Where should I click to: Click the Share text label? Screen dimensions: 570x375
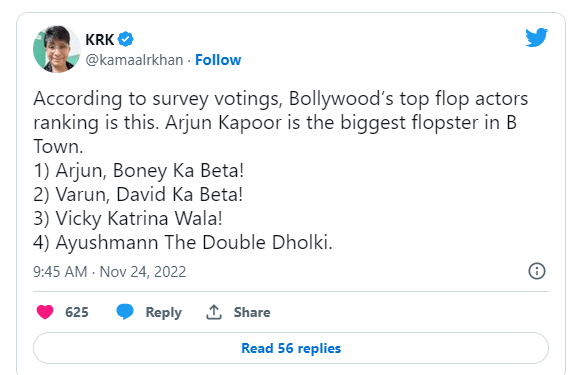(252, 312)
